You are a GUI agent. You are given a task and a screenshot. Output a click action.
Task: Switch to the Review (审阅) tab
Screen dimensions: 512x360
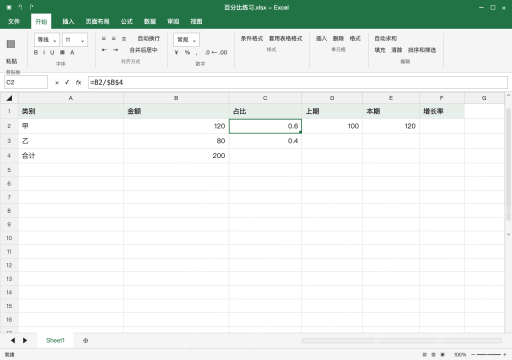(x=173, y=21)
